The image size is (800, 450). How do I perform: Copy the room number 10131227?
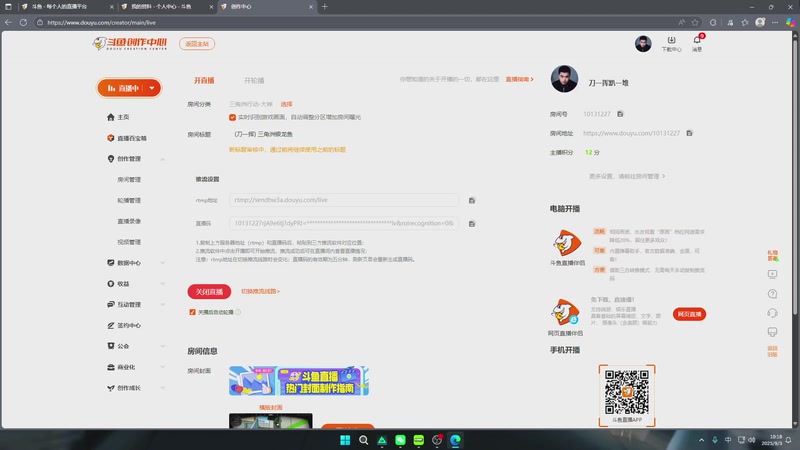point(620,114)
